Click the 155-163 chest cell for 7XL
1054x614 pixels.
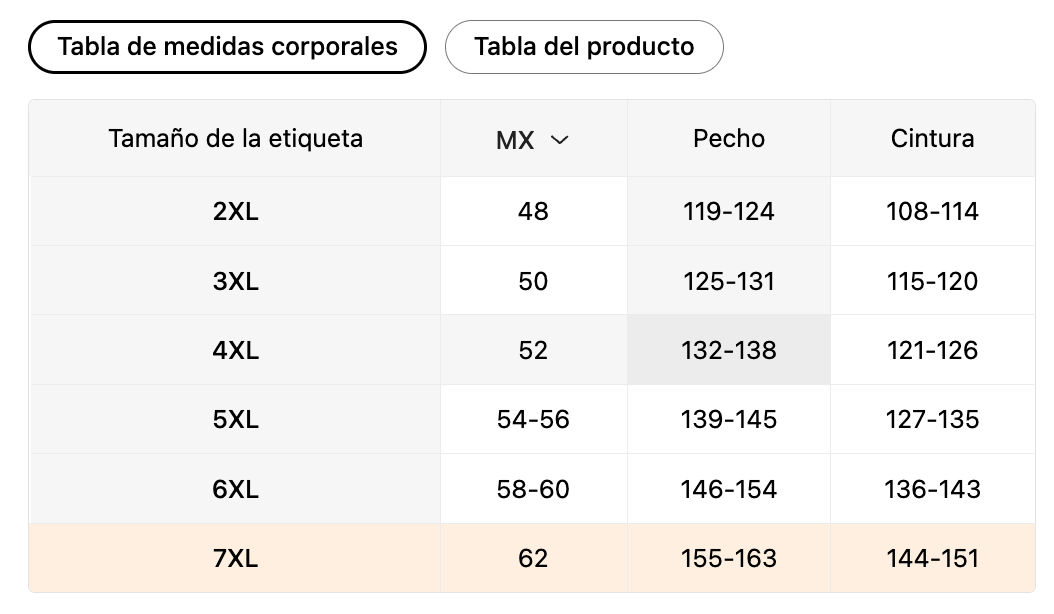(728, 559)
